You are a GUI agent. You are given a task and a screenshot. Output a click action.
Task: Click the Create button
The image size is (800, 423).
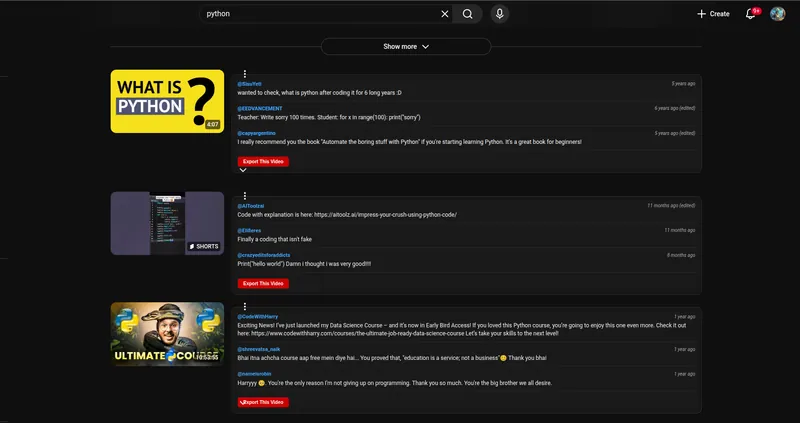pyautogui.click(x=713, y=14)
